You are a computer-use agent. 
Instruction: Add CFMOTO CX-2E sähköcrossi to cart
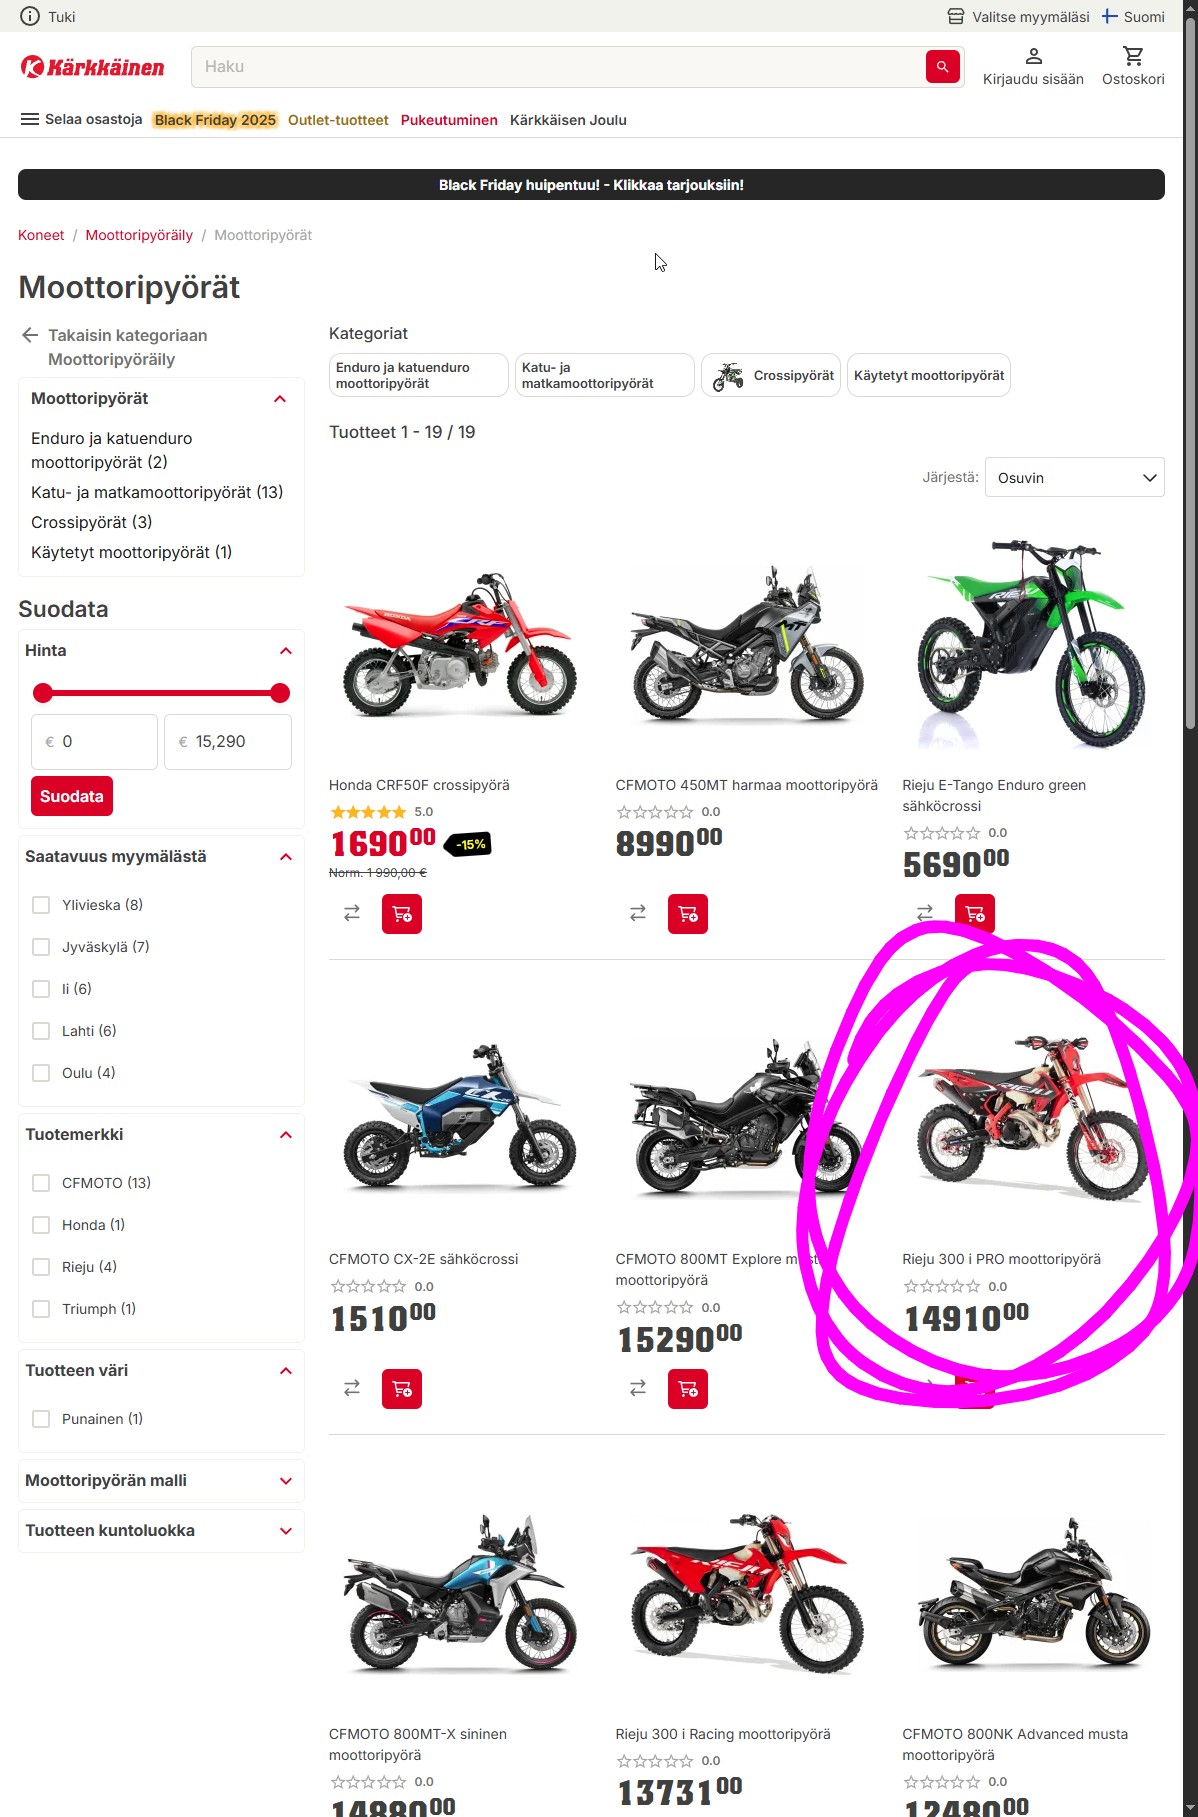pyautogui.click(x=402, y=1389)
